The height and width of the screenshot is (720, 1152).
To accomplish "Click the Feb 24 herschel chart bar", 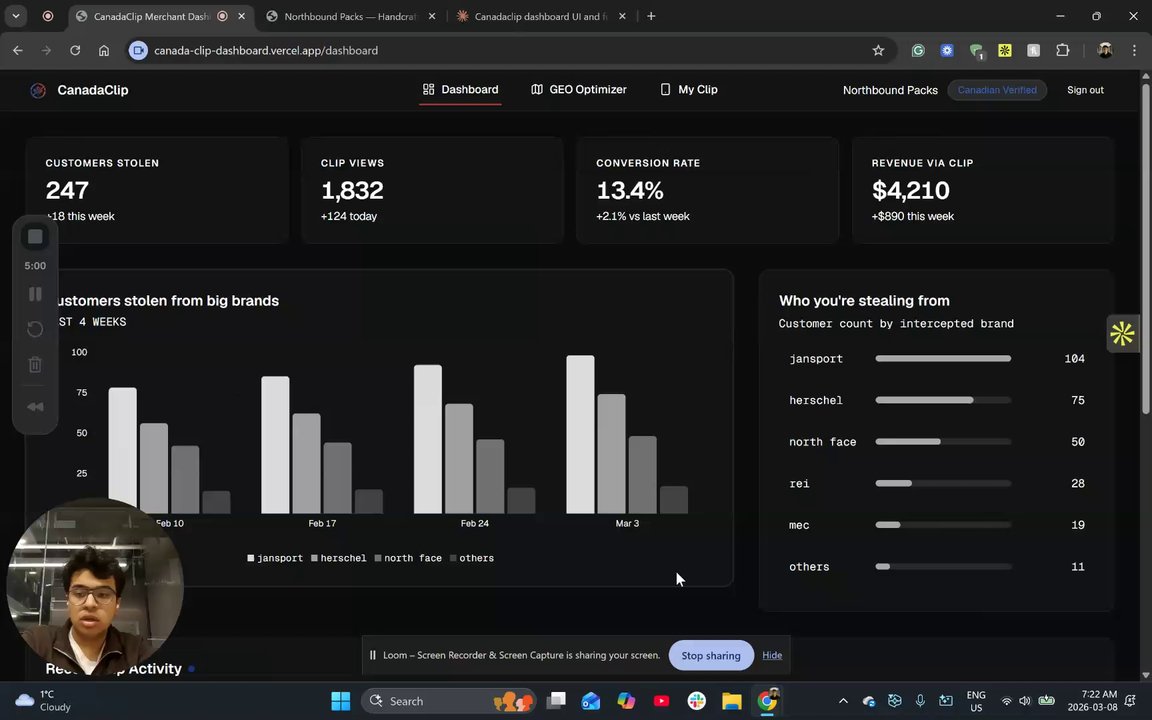I will point(458,458).
